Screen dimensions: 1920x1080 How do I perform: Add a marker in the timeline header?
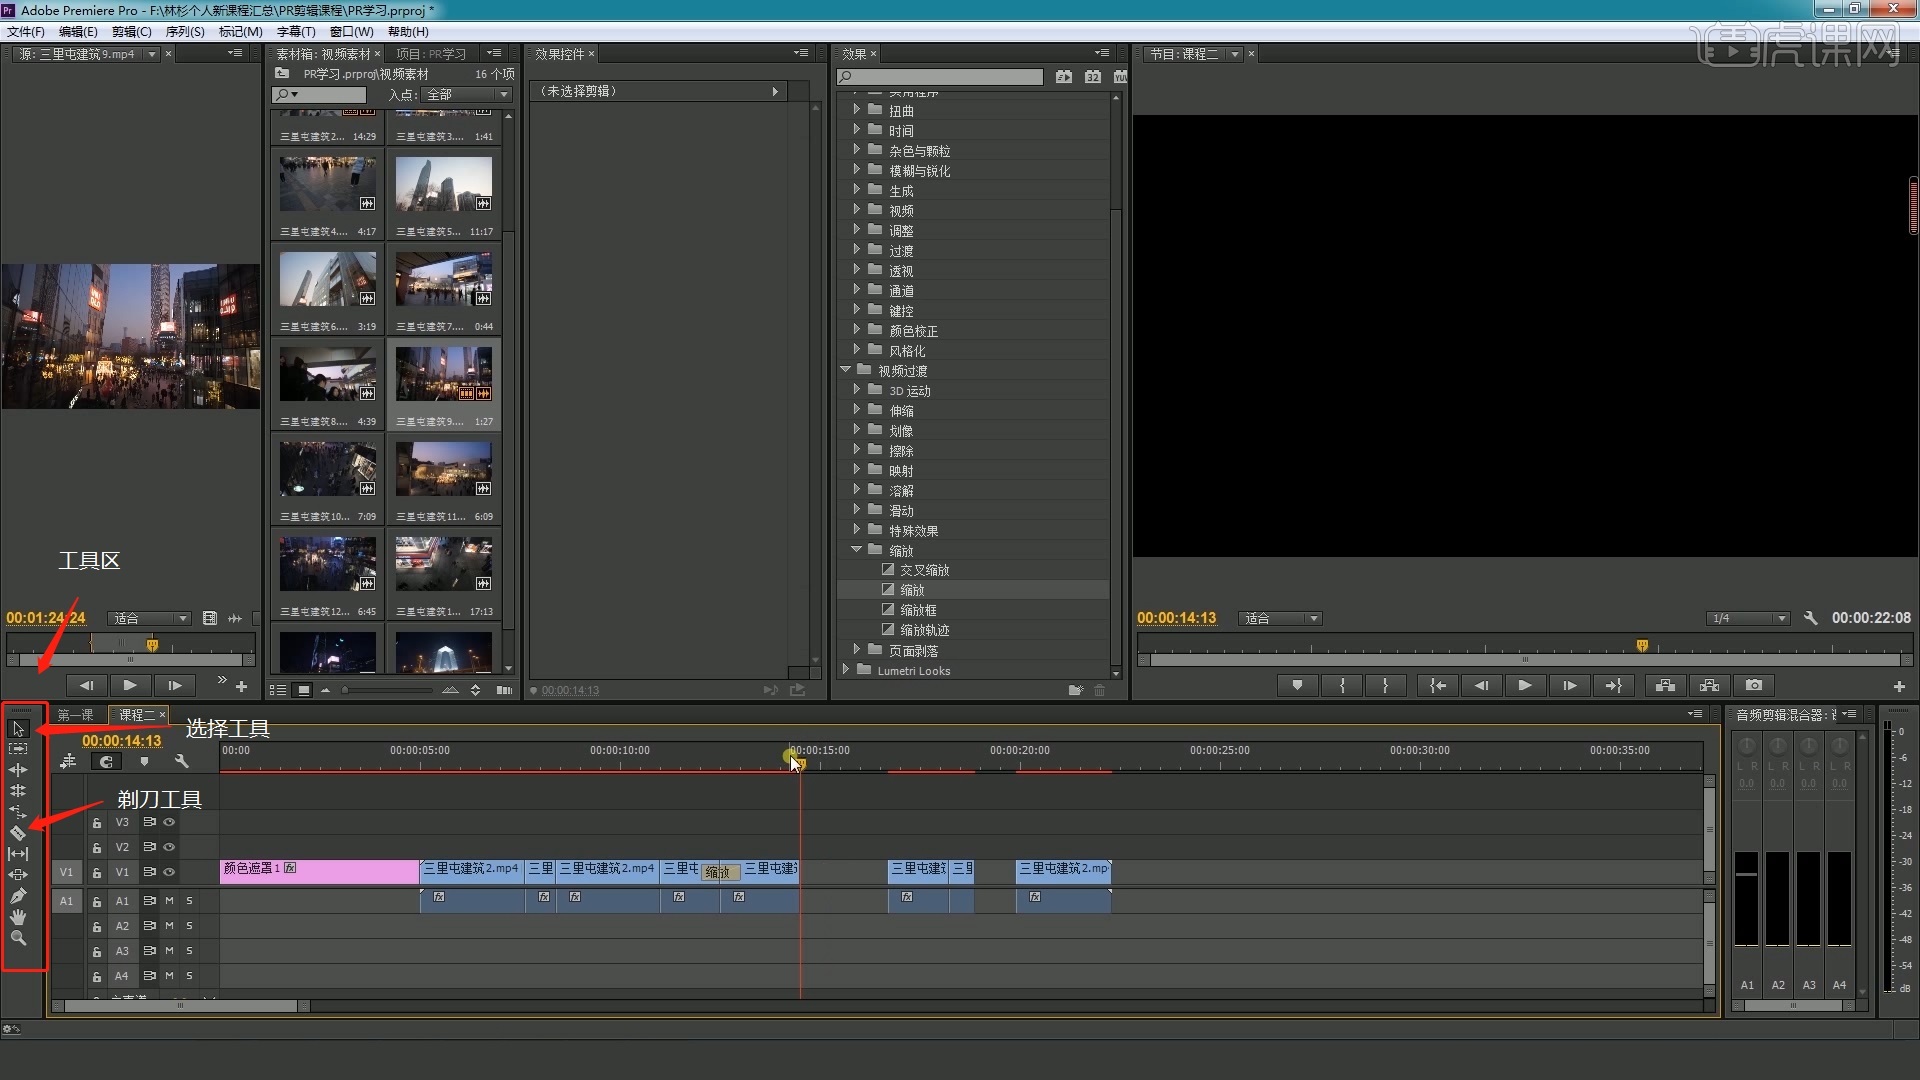(144, 762)
